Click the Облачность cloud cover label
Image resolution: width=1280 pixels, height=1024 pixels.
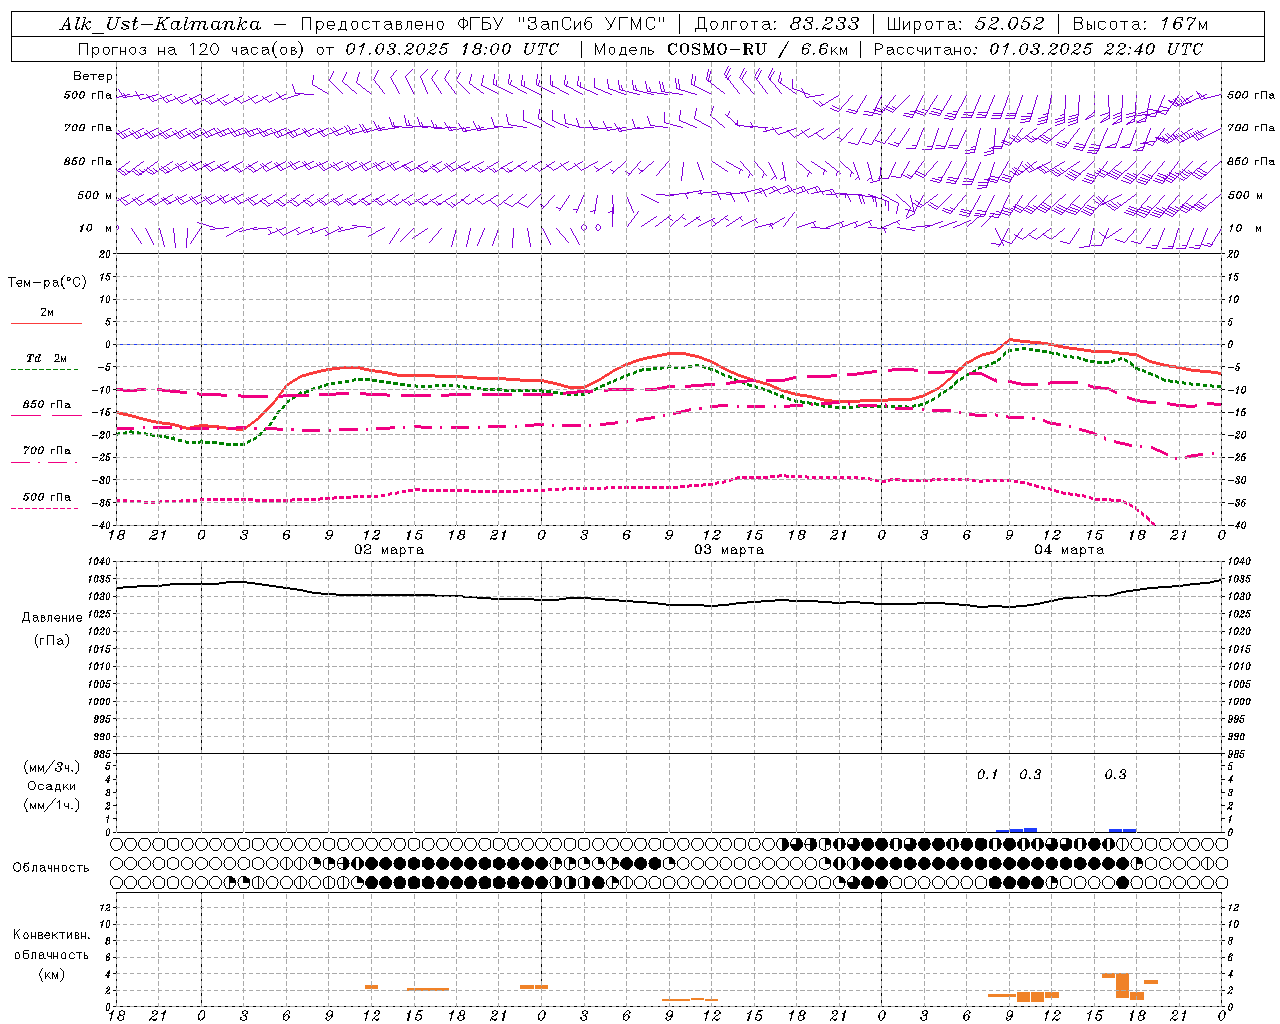51,867
